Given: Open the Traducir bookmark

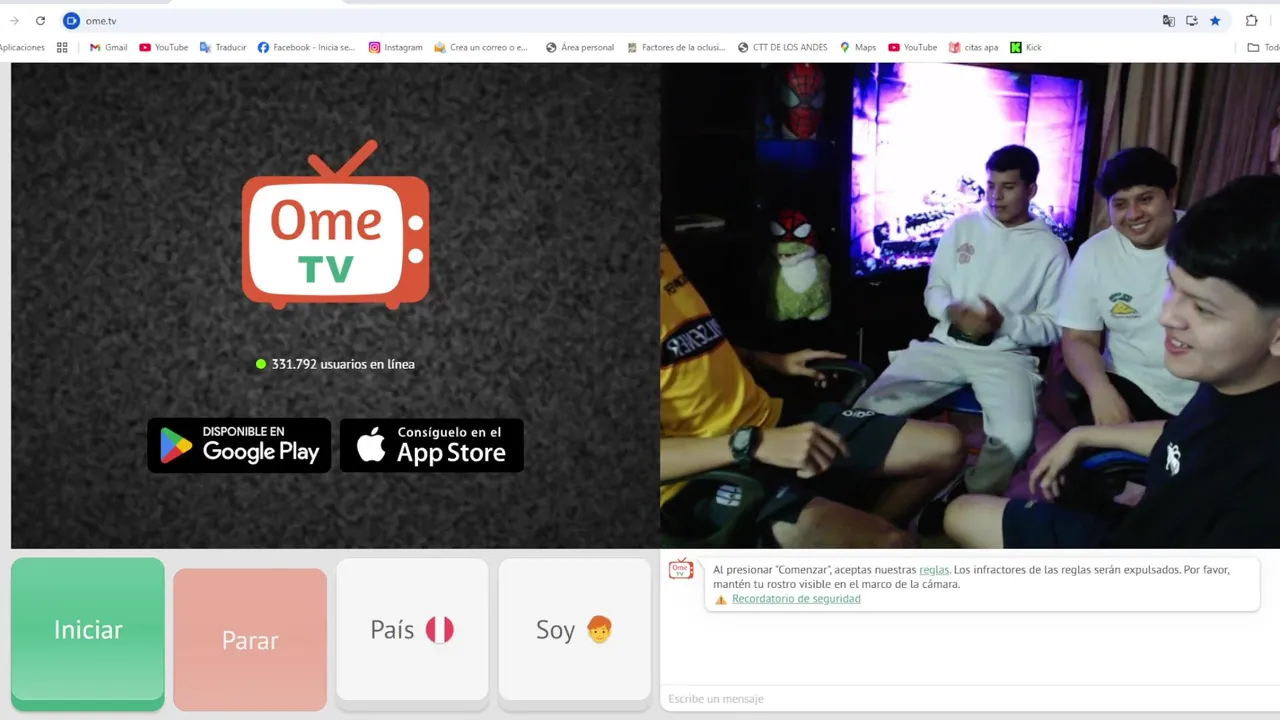Looking at the screenshot, I should click(223, 47).
